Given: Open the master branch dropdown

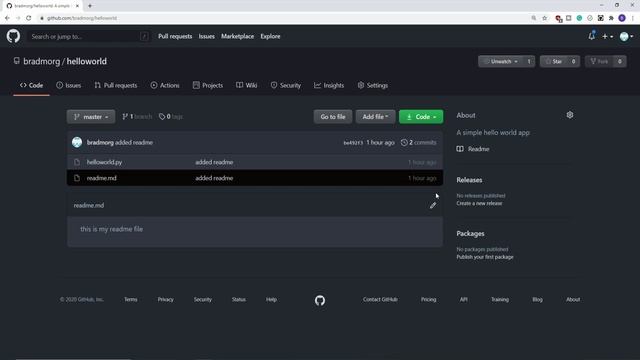Looking at the screenshot, I should point(91,117).
